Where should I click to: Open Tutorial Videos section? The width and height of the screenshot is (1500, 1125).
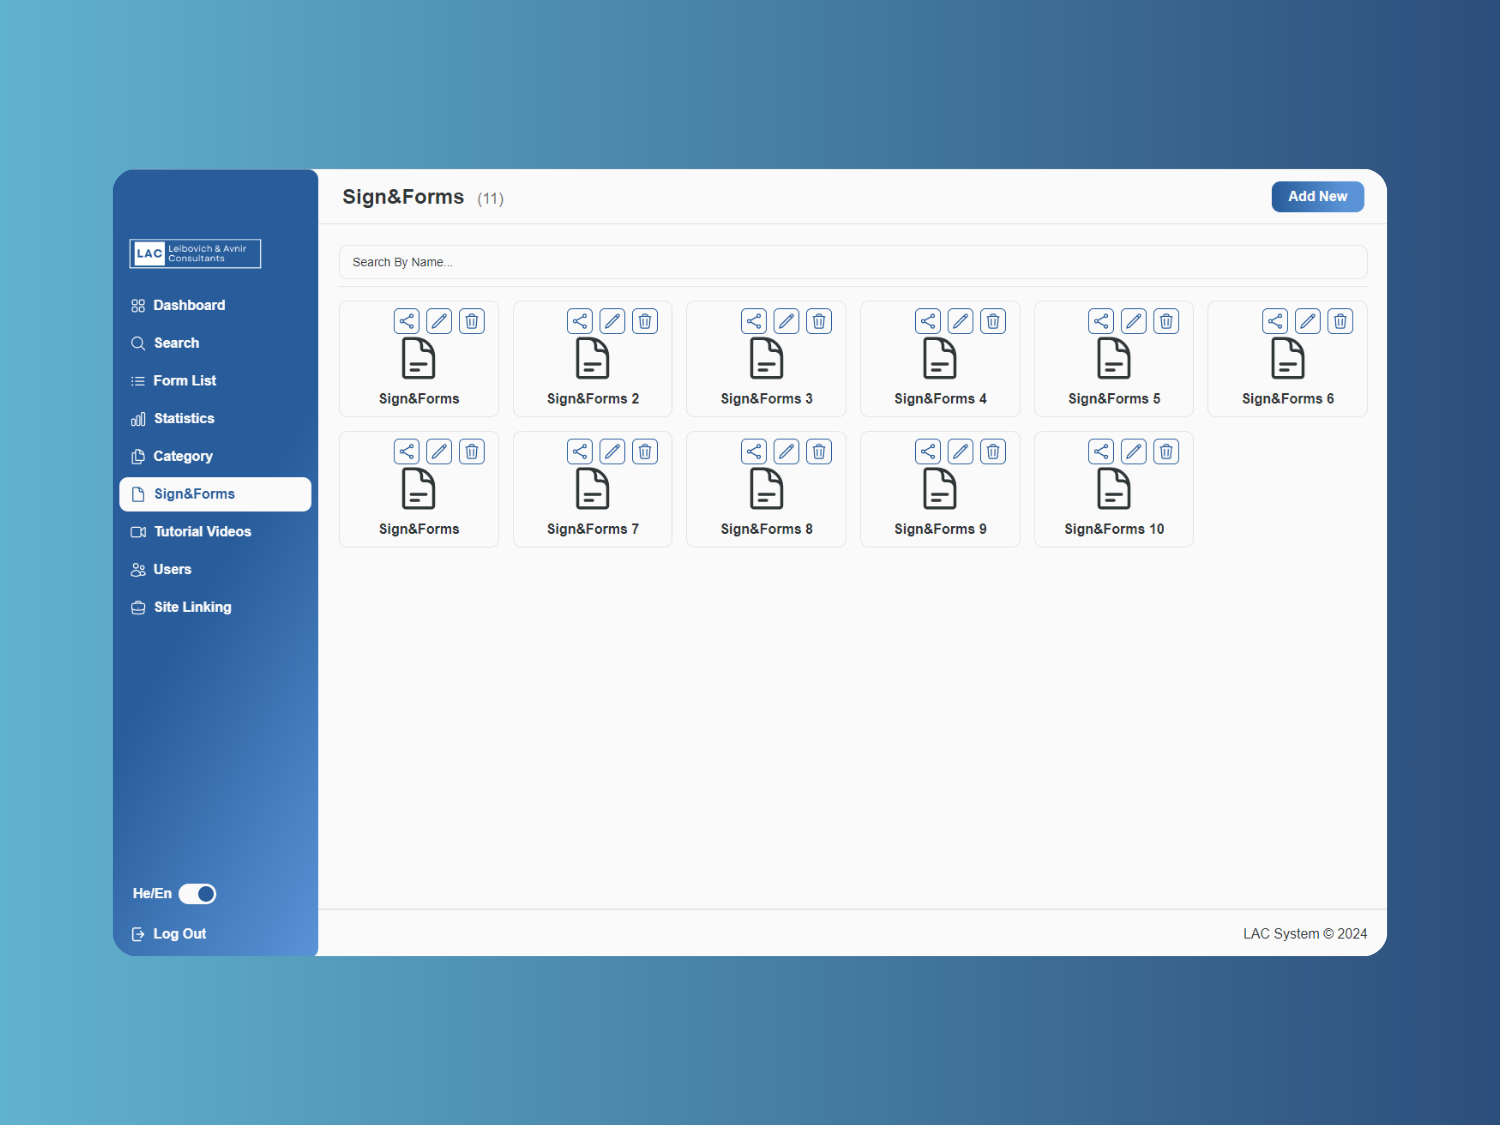202,532
